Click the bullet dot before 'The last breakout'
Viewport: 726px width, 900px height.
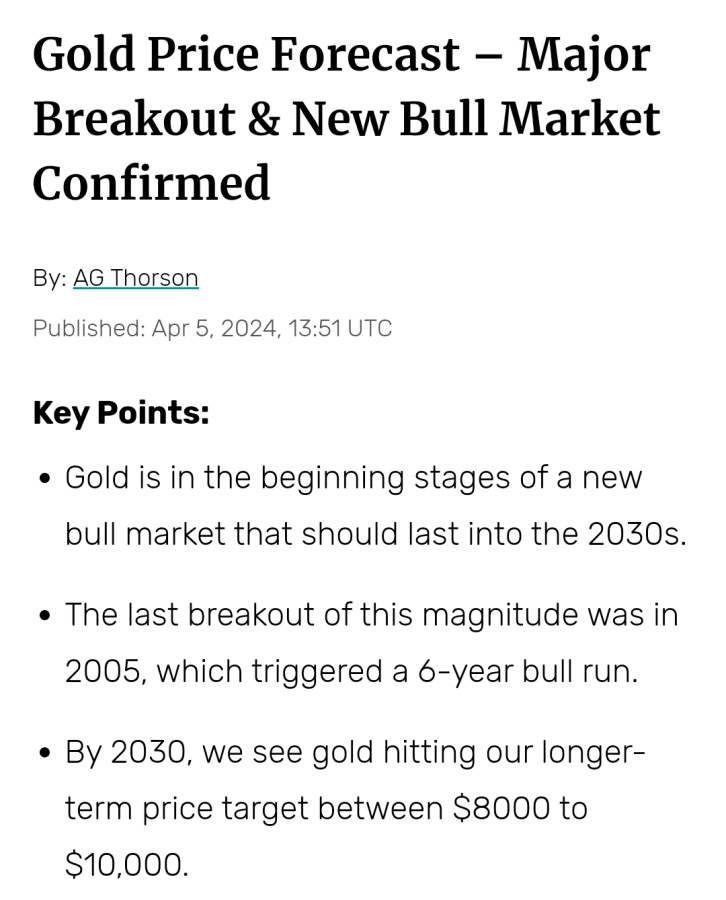tap(44, 616)
